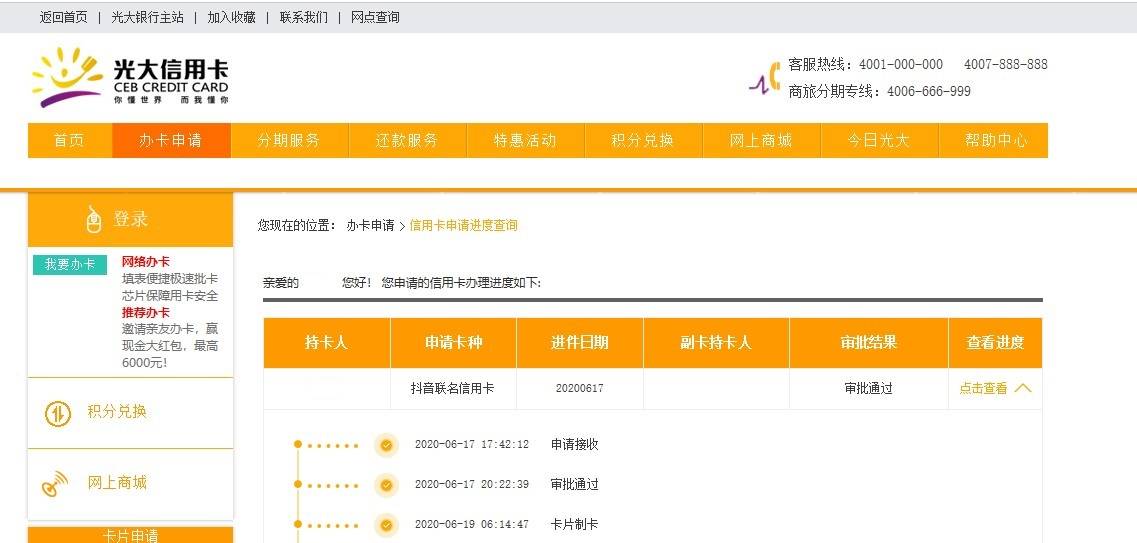
Task: Click the travel hotline 4006-666-999
Action: (x=929, y=91)
